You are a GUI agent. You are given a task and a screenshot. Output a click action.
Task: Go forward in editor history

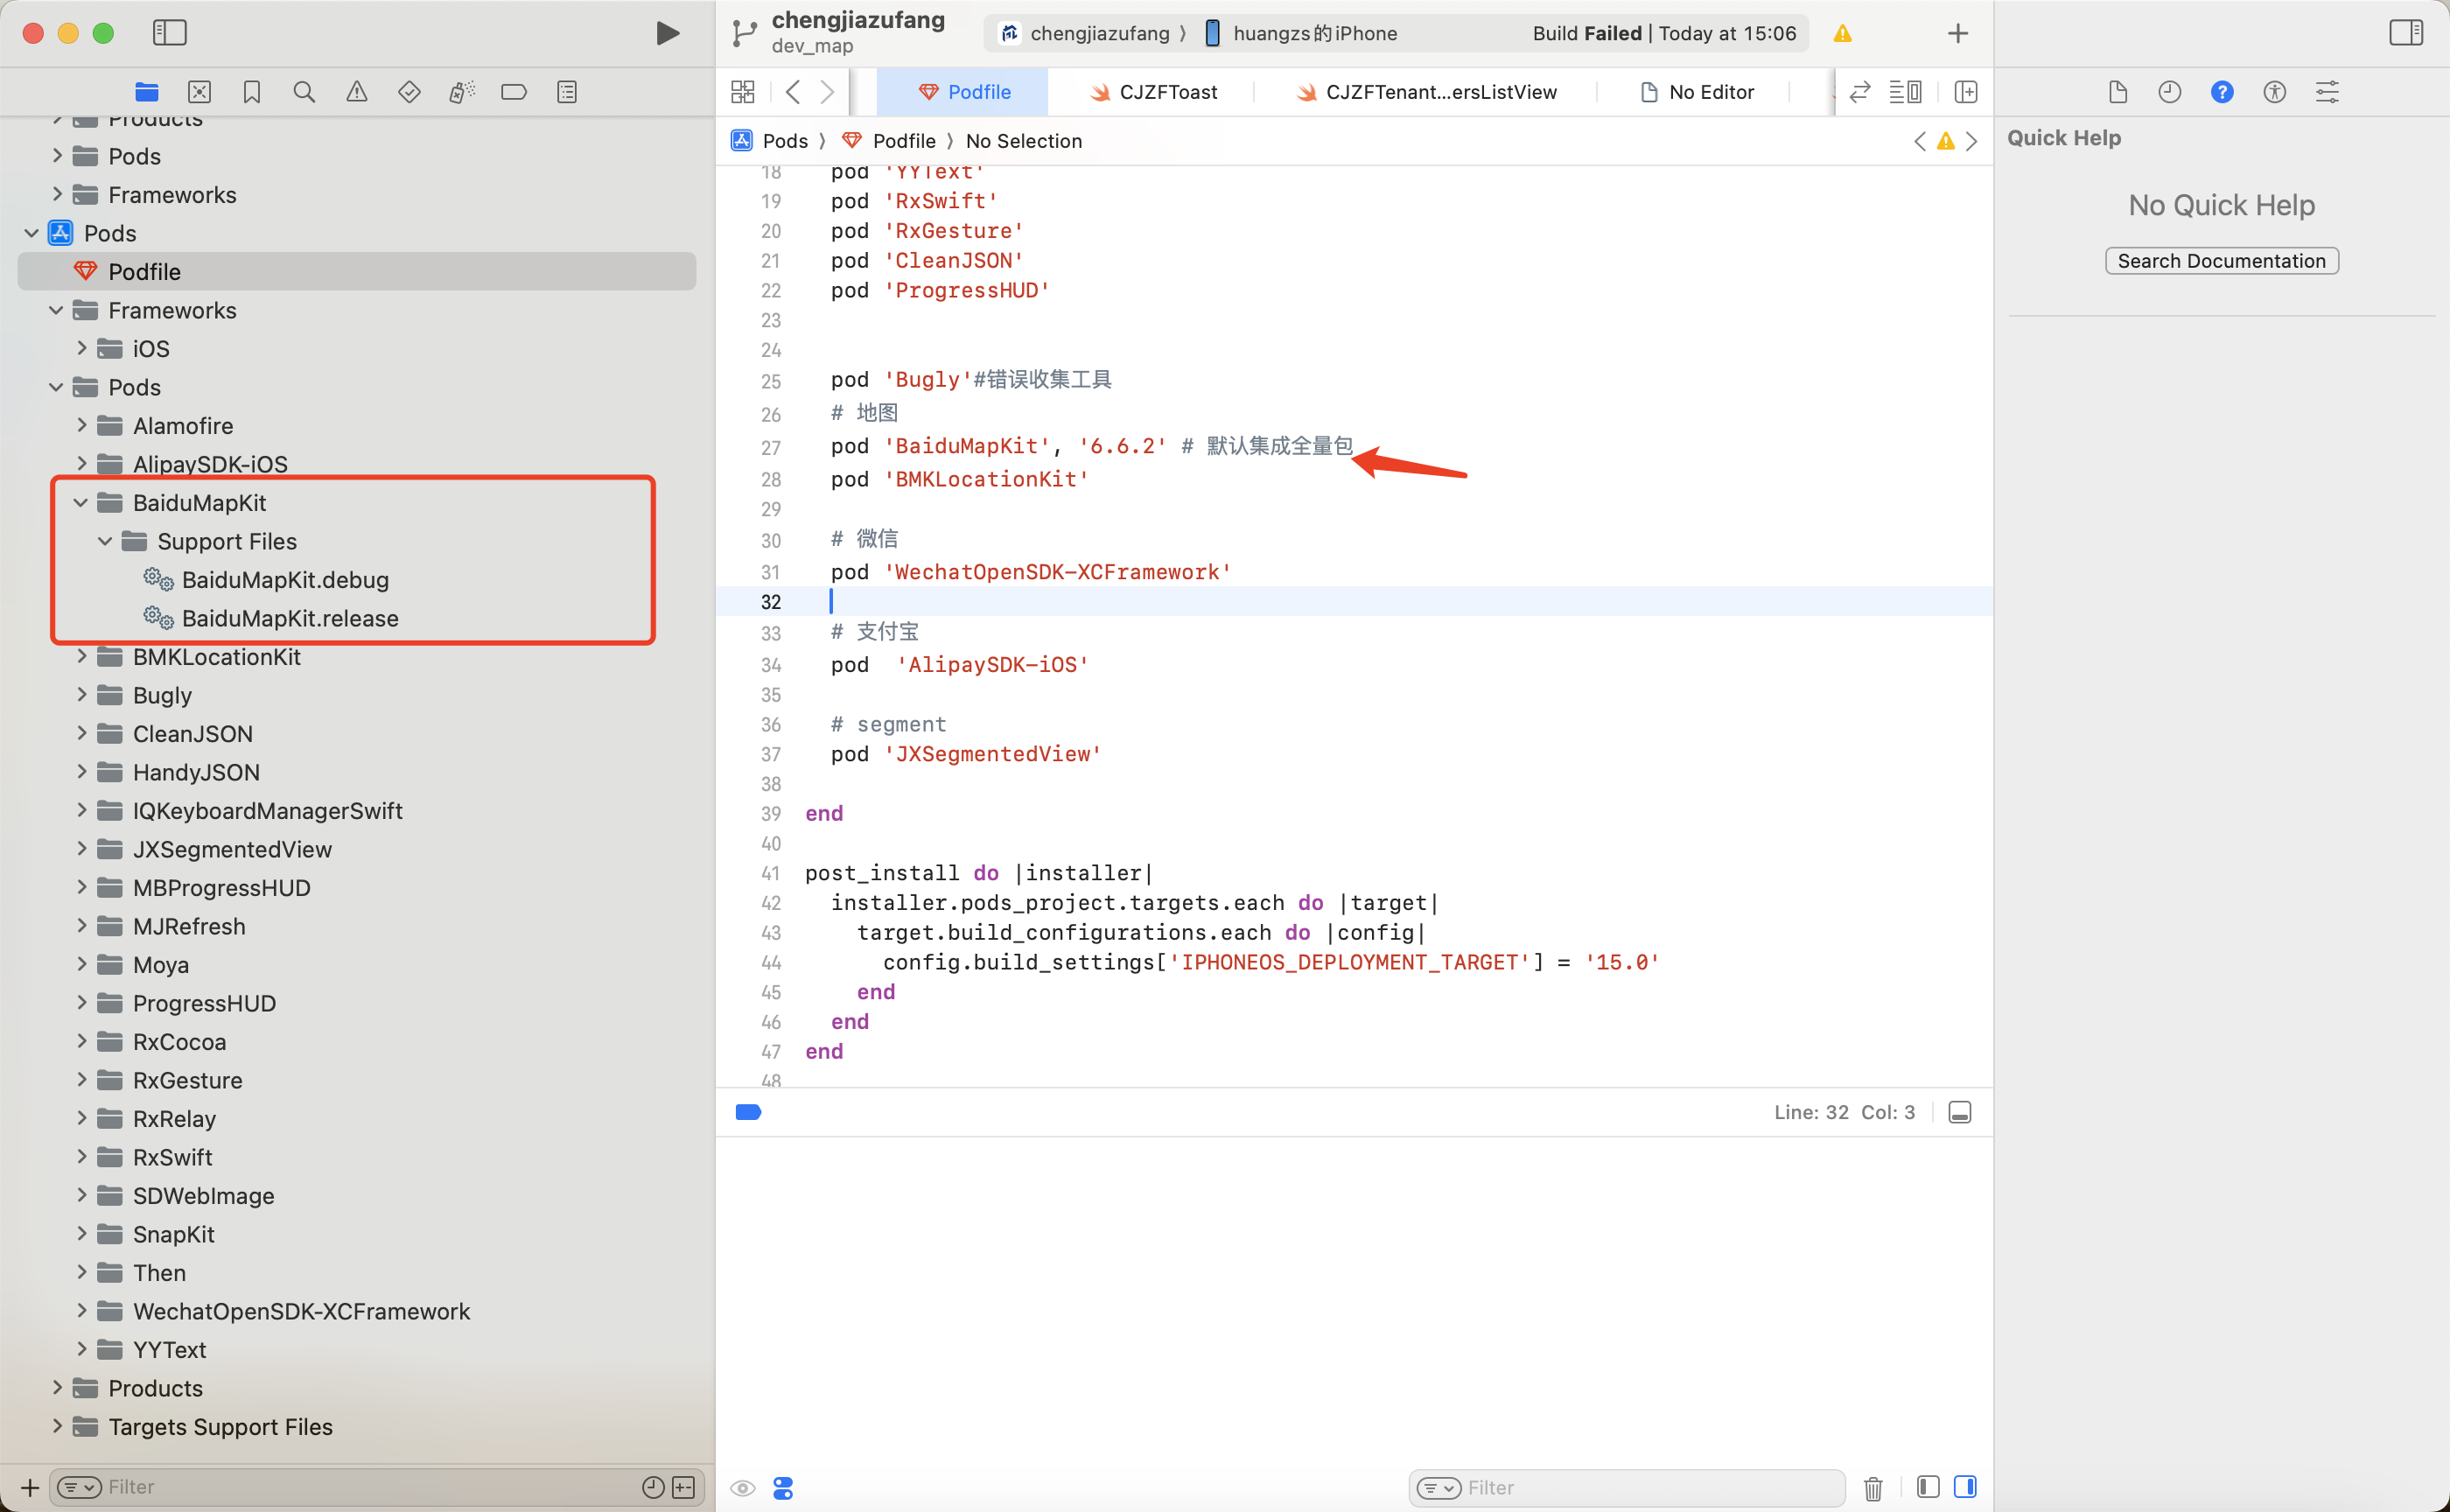pyautogui.click(x=827, y=92)
